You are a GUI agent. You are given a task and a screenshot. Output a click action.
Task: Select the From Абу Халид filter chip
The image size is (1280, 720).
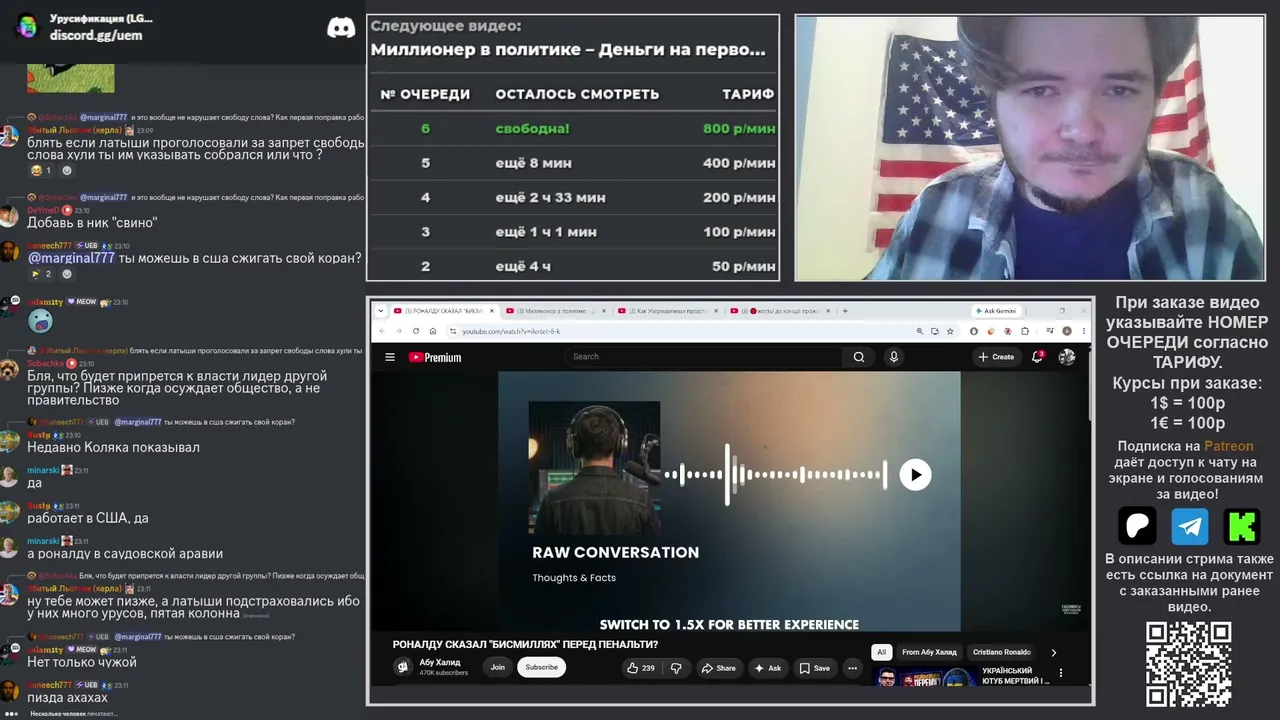pos(929,652)
